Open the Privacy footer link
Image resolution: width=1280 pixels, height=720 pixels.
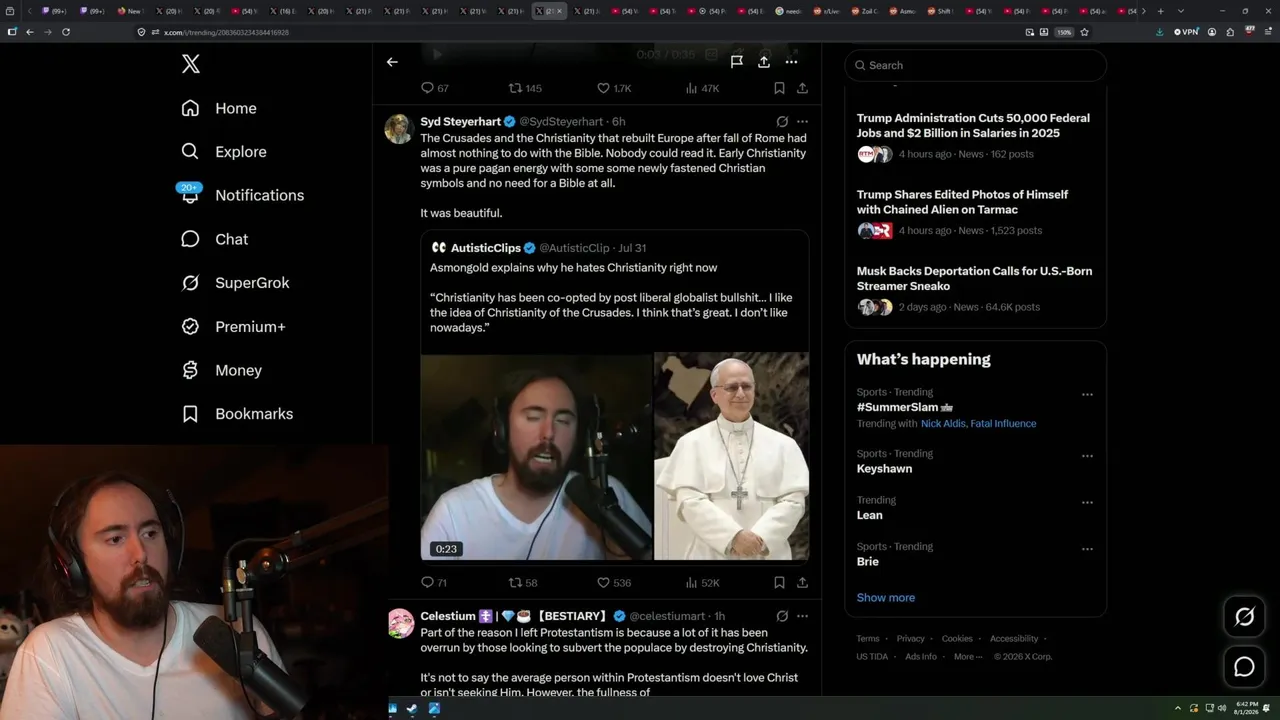[911, 639]
